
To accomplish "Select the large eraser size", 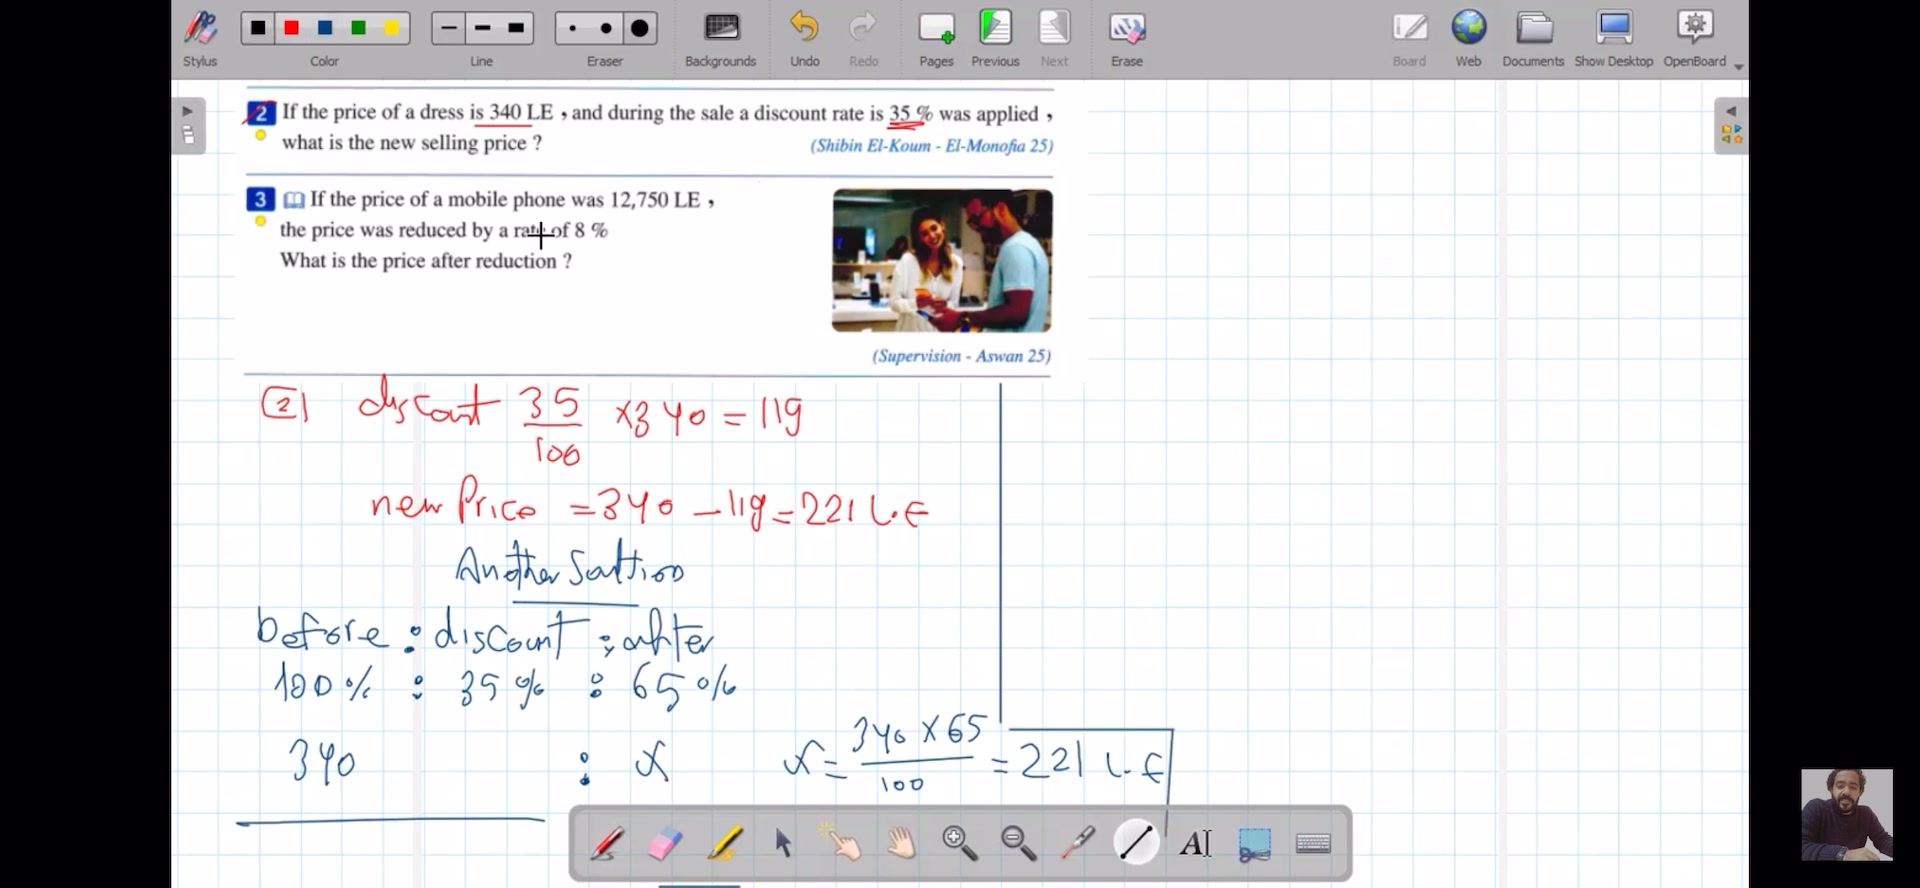I will (x=640, y=28).
